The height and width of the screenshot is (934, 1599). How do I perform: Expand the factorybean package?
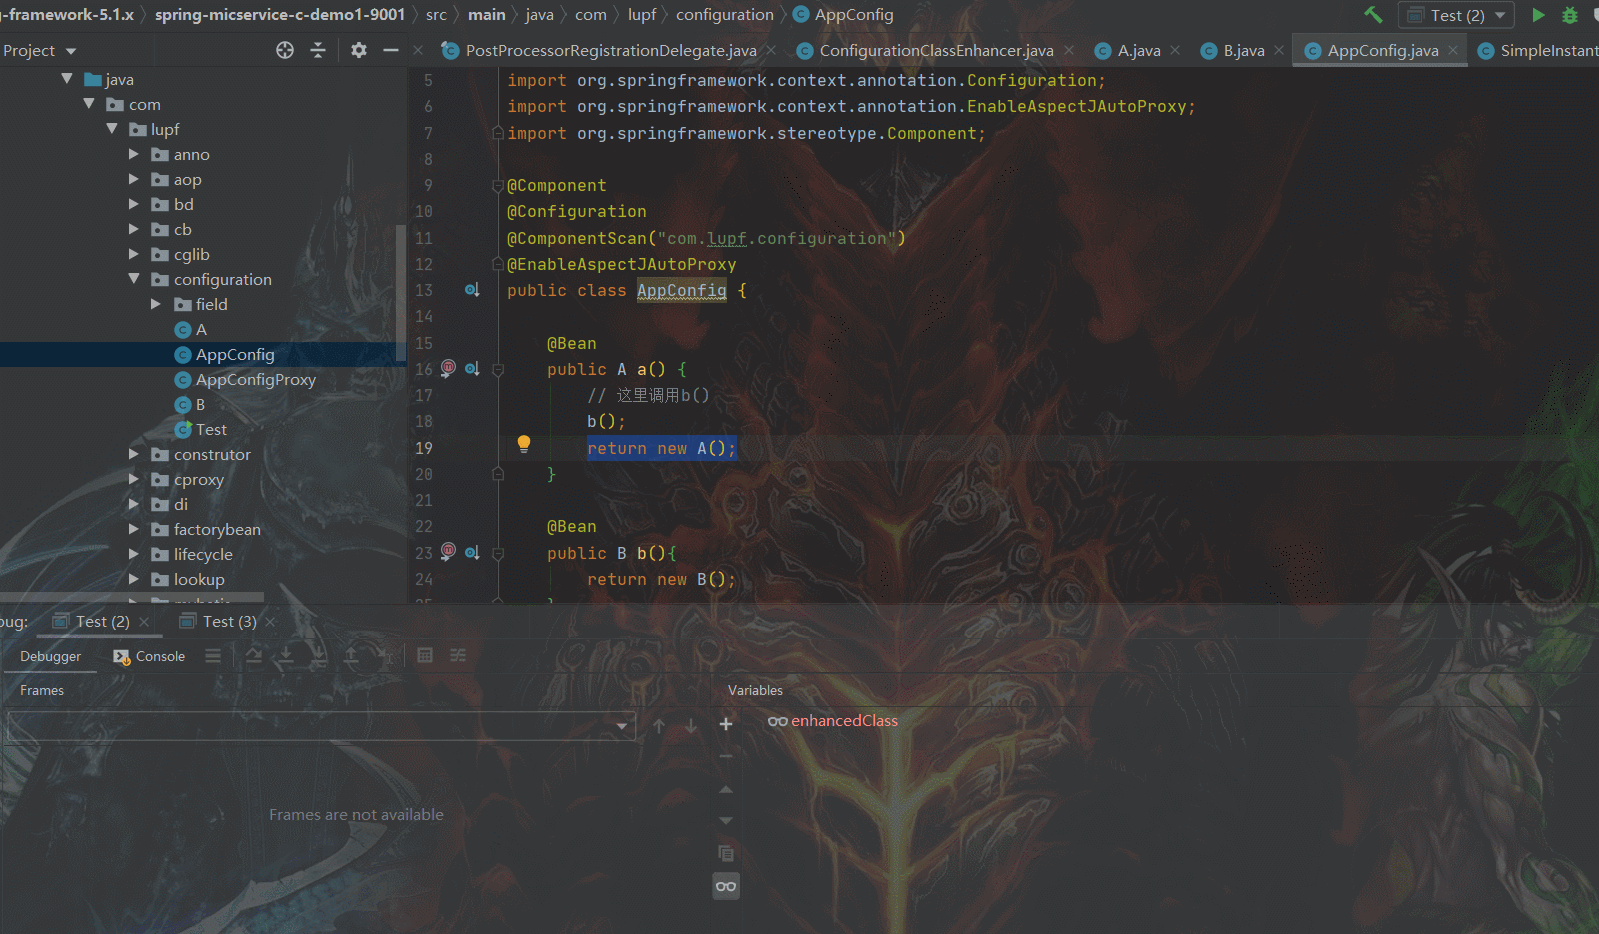(134, 529)
